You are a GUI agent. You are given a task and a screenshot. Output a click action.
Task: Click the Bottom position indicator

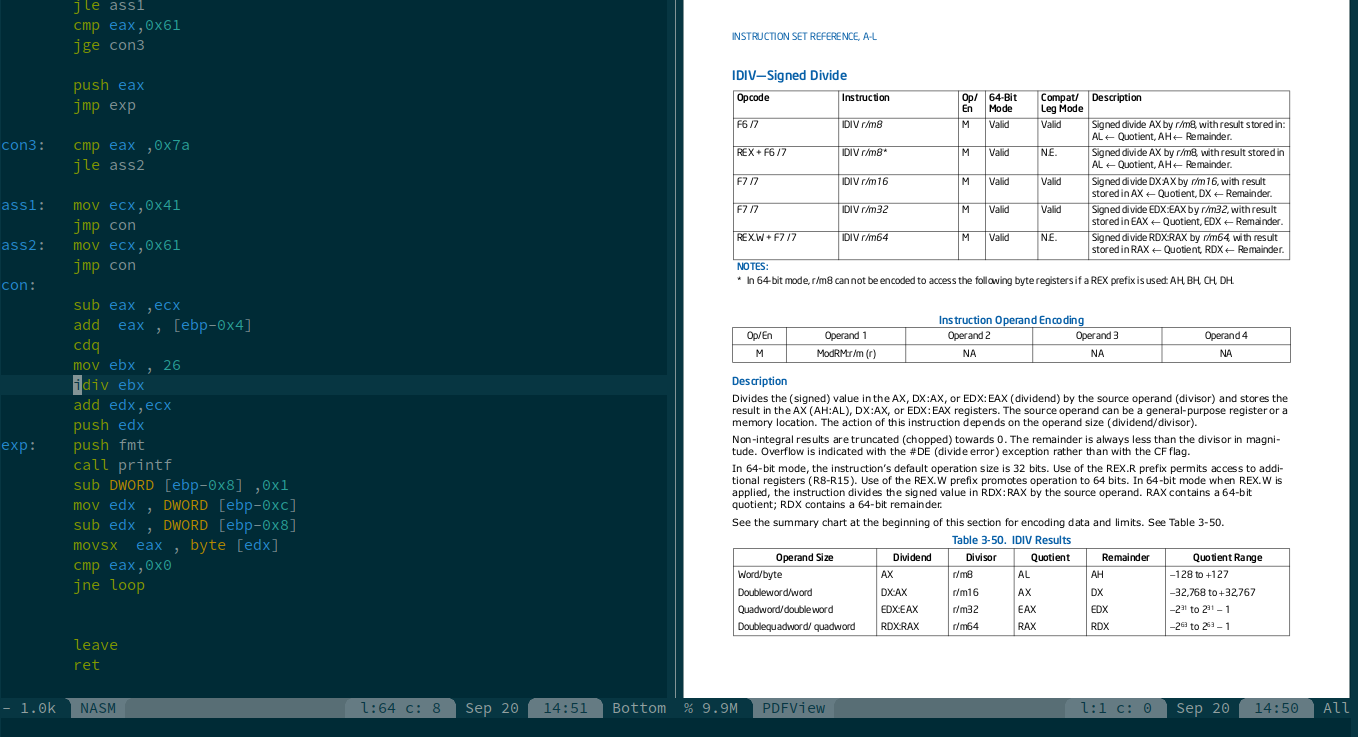[x=638, y=708]
